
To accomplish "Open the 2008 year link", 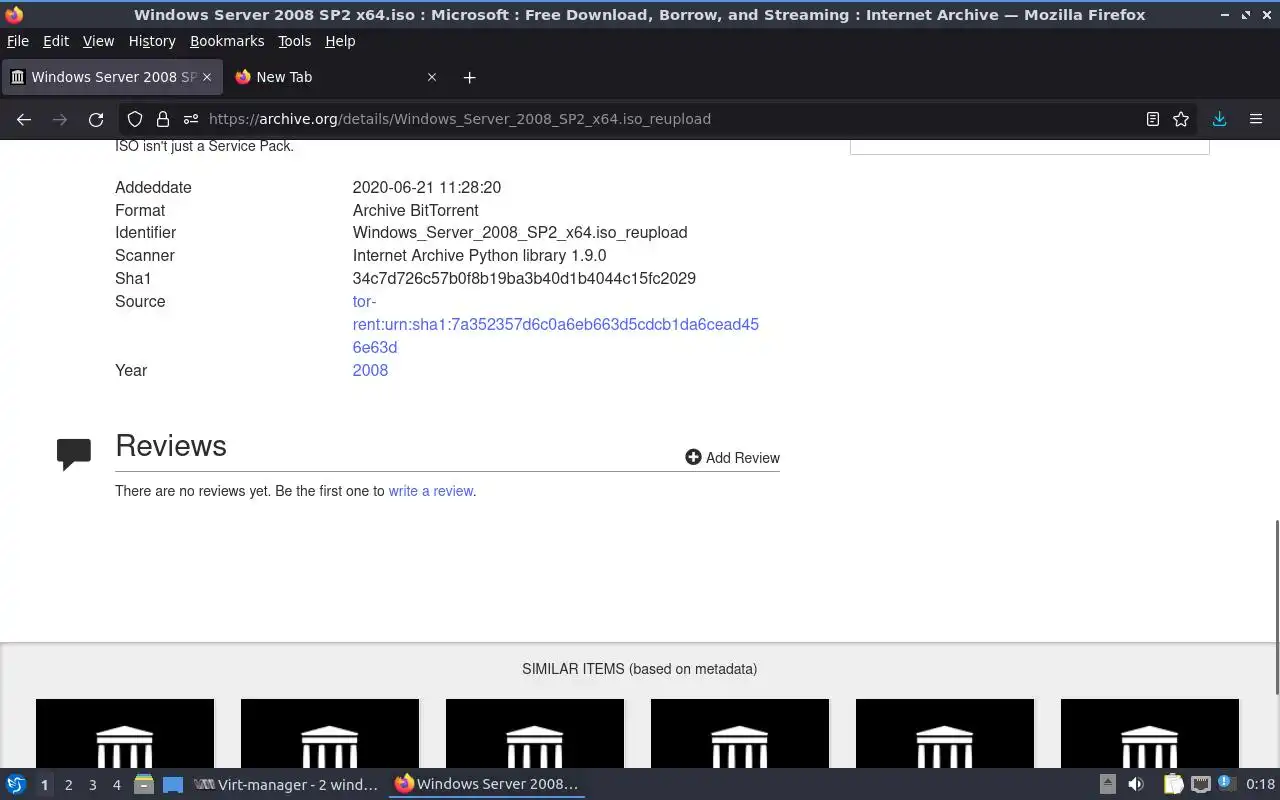I will coord(370,370).
